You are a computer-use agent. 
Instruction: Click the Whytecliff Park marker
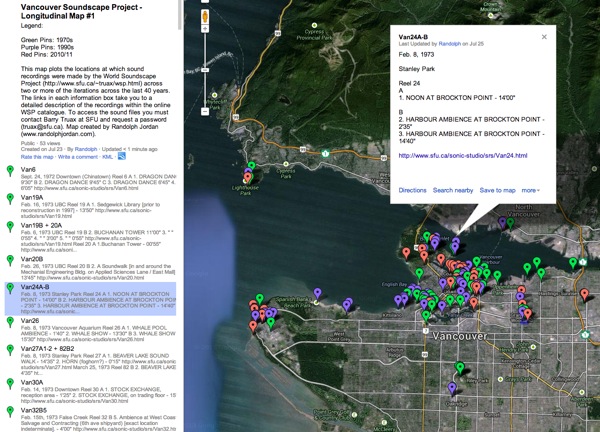point(215,95)
